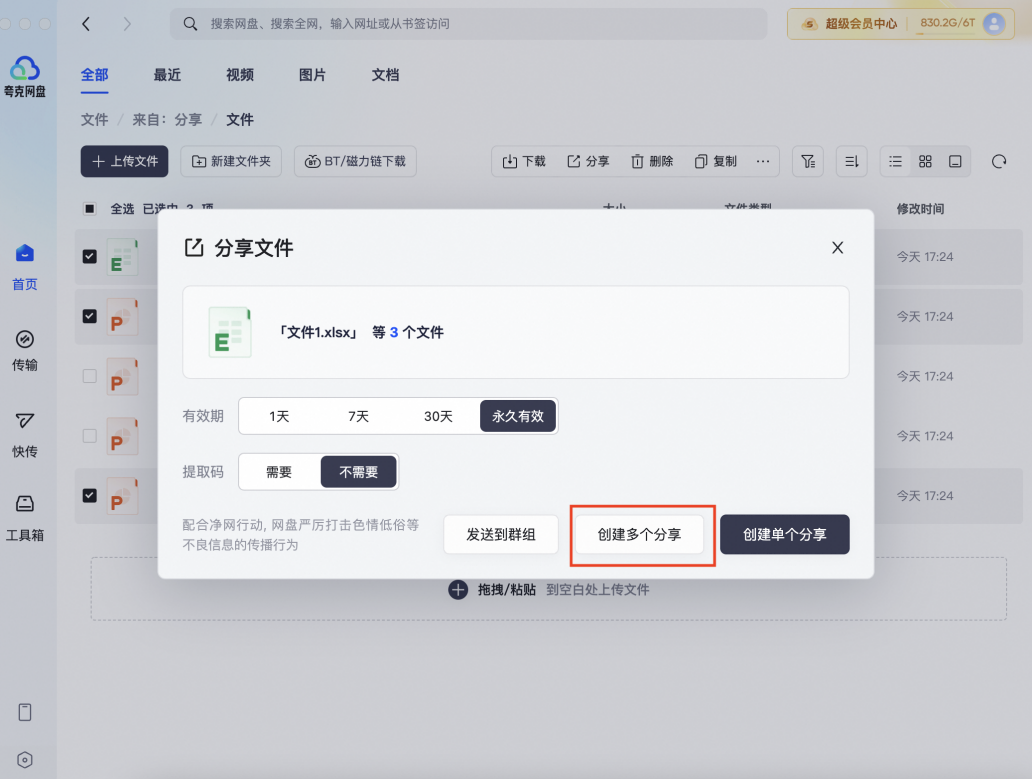Click 创建多个分享 button
The image size is (1032, 779).
tap(639, 535)
